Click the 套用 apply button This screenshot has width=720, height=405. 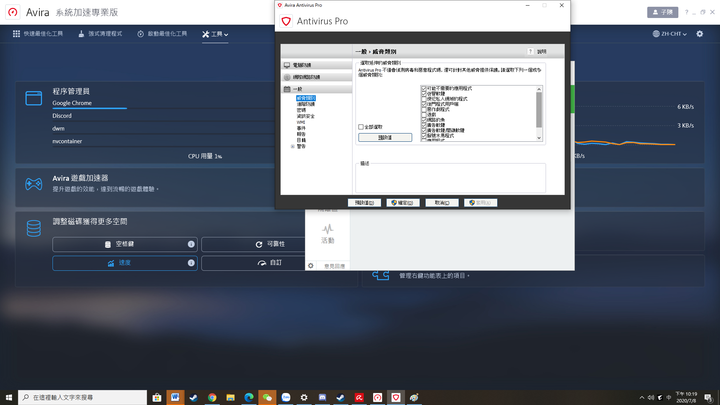(x=480, y=202)
